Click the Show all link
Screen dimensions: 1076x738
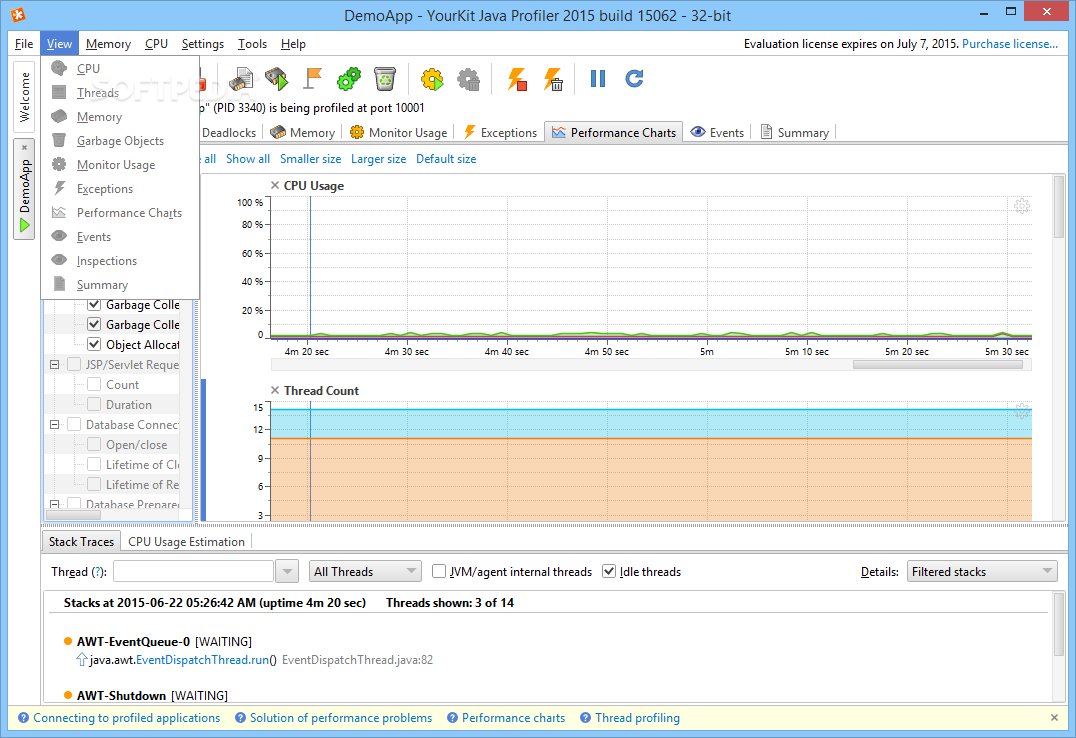click(x=248, y=159)
